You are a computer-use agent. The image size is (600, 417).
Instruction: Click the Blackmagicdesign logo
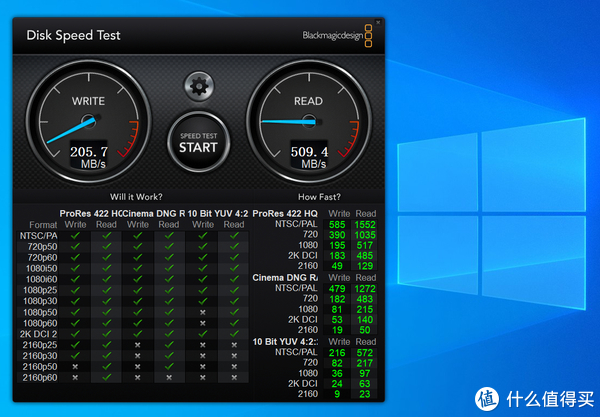[337, 36]
